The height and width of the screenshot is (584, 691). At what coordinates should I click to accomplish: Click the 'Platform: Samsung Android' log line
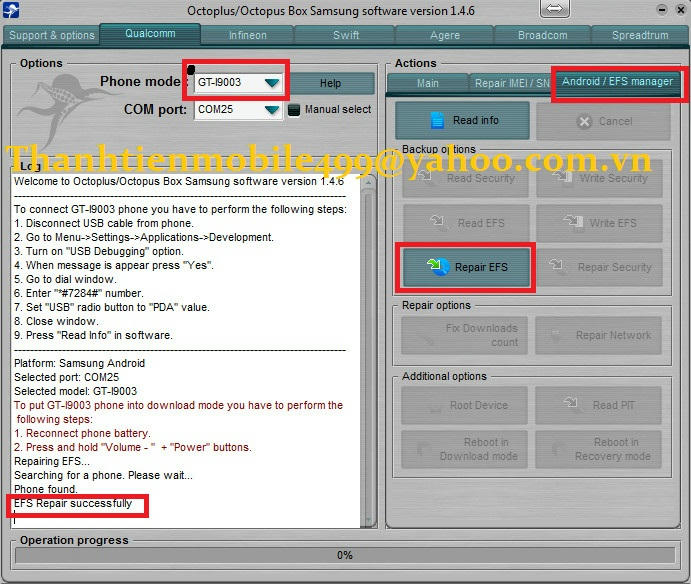tap(79, 363)
